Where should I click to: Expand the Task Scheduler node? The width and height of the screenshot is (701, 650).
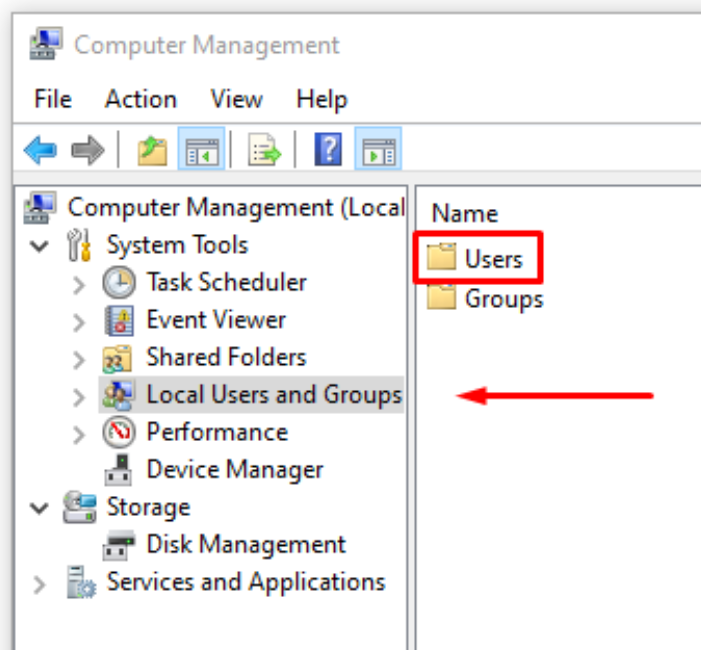(x=80, y=284)
